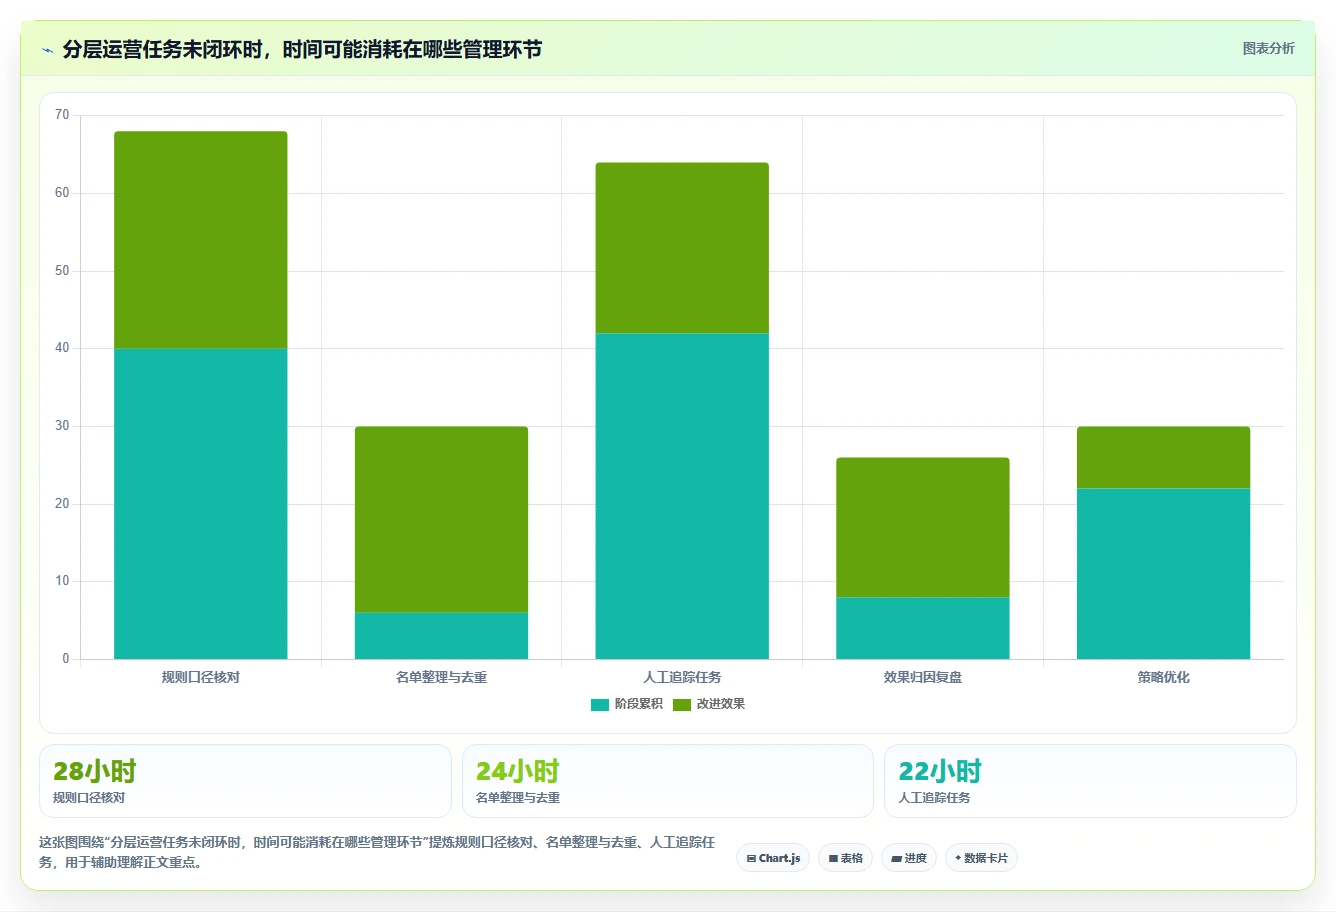Click the 阶段累积 legend label
The height and width of the screenshot is (912, 1336).
638,704
